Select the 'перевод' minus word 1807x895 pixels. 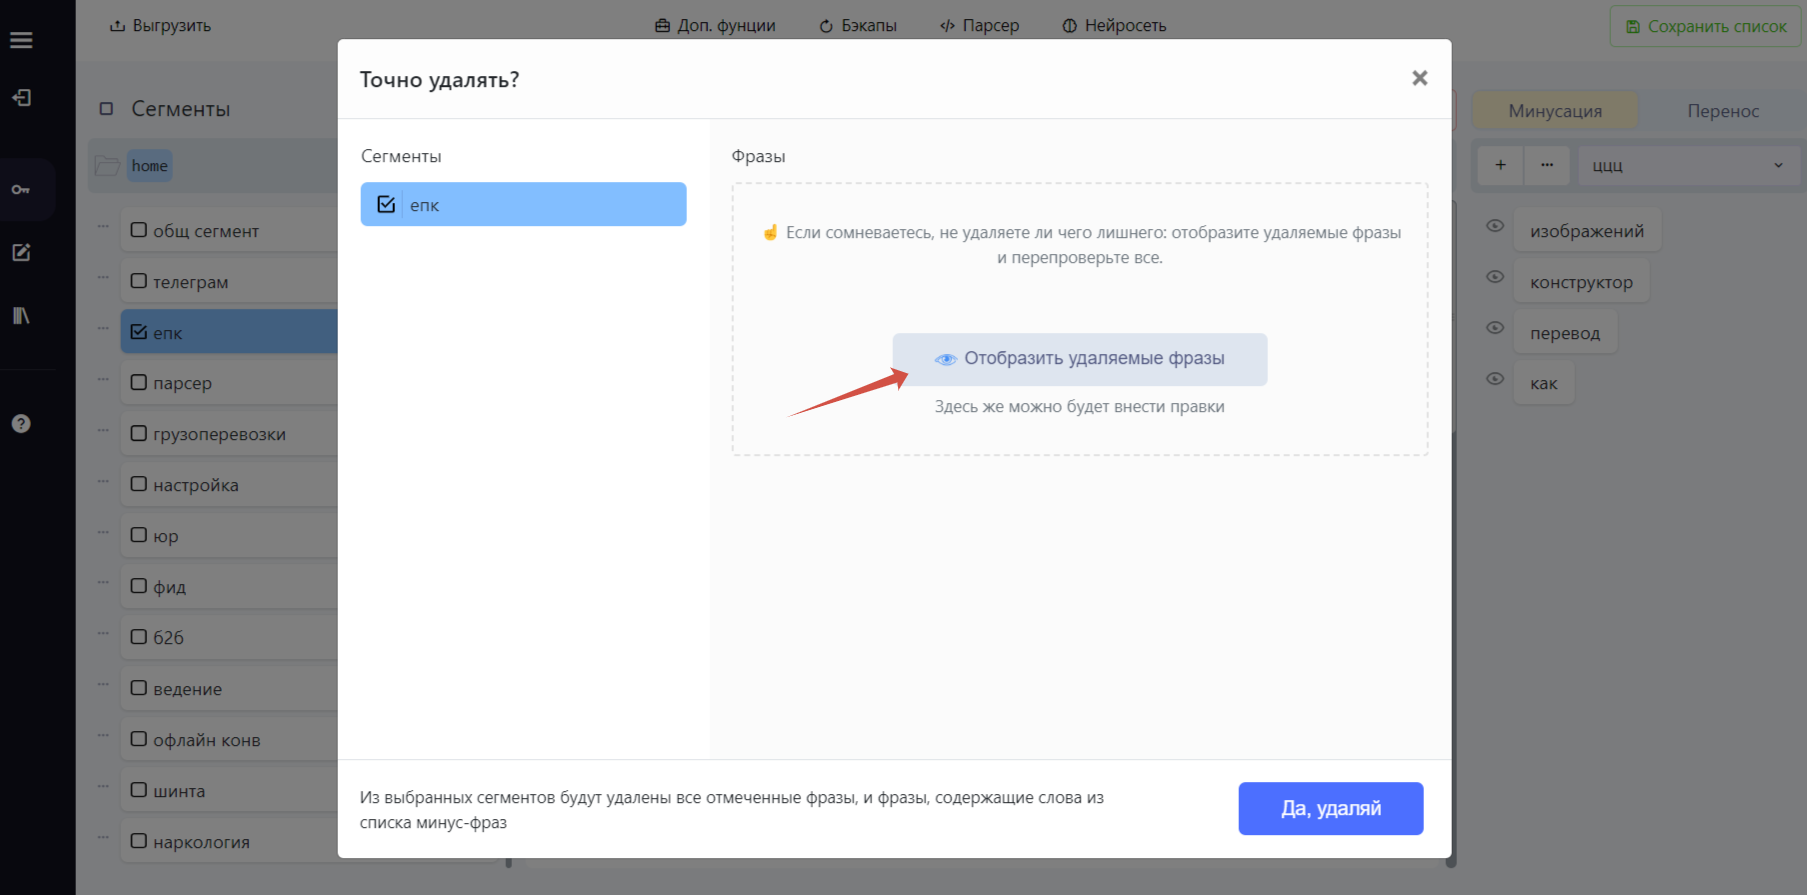pyautogui.click(x=1565, y=333)
